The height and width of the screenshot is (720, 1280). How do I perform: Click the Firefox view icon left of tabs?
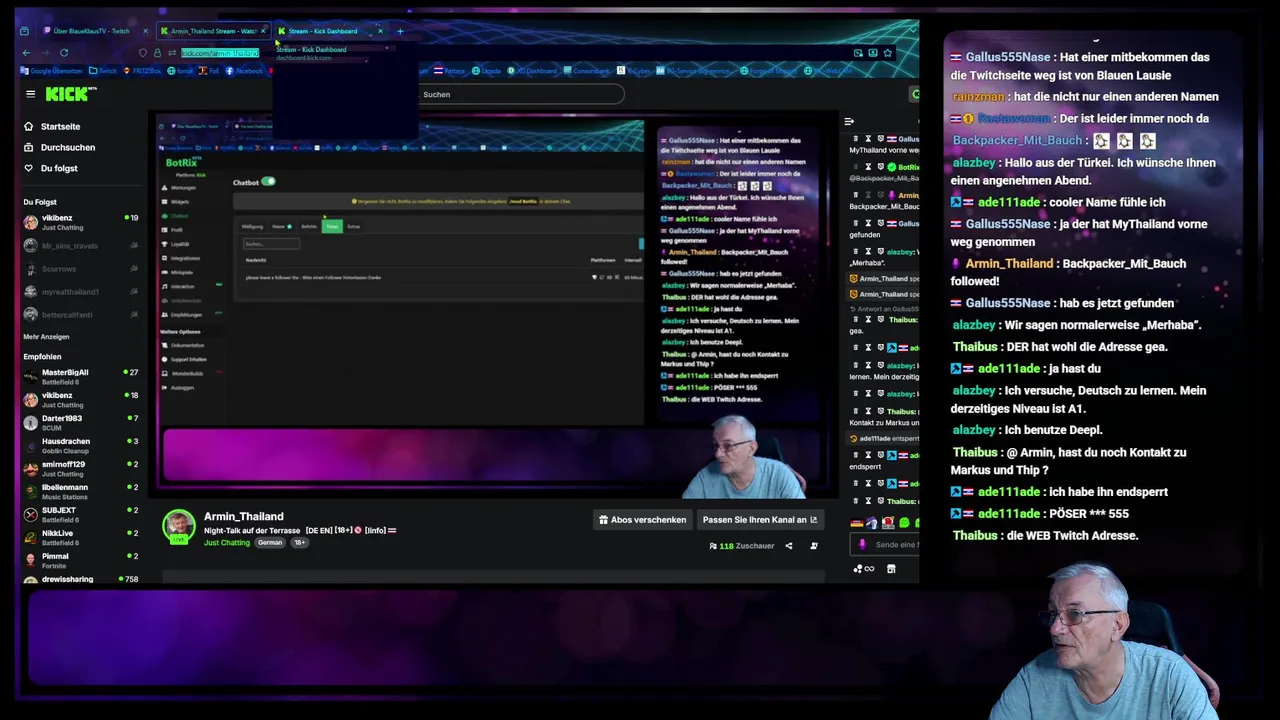tap(25, 31)
